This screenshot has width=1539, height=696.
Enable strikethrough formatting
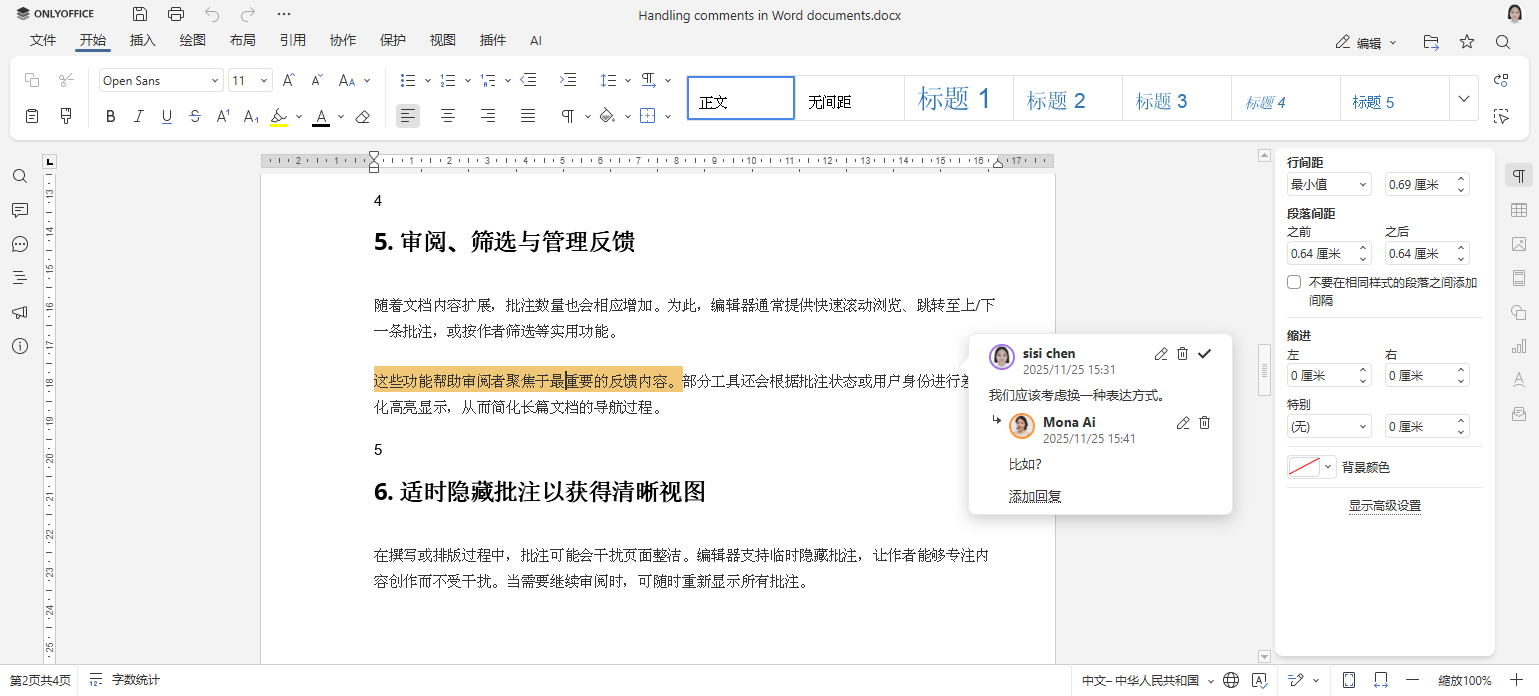pyautogui.click(x=194, y=116)
